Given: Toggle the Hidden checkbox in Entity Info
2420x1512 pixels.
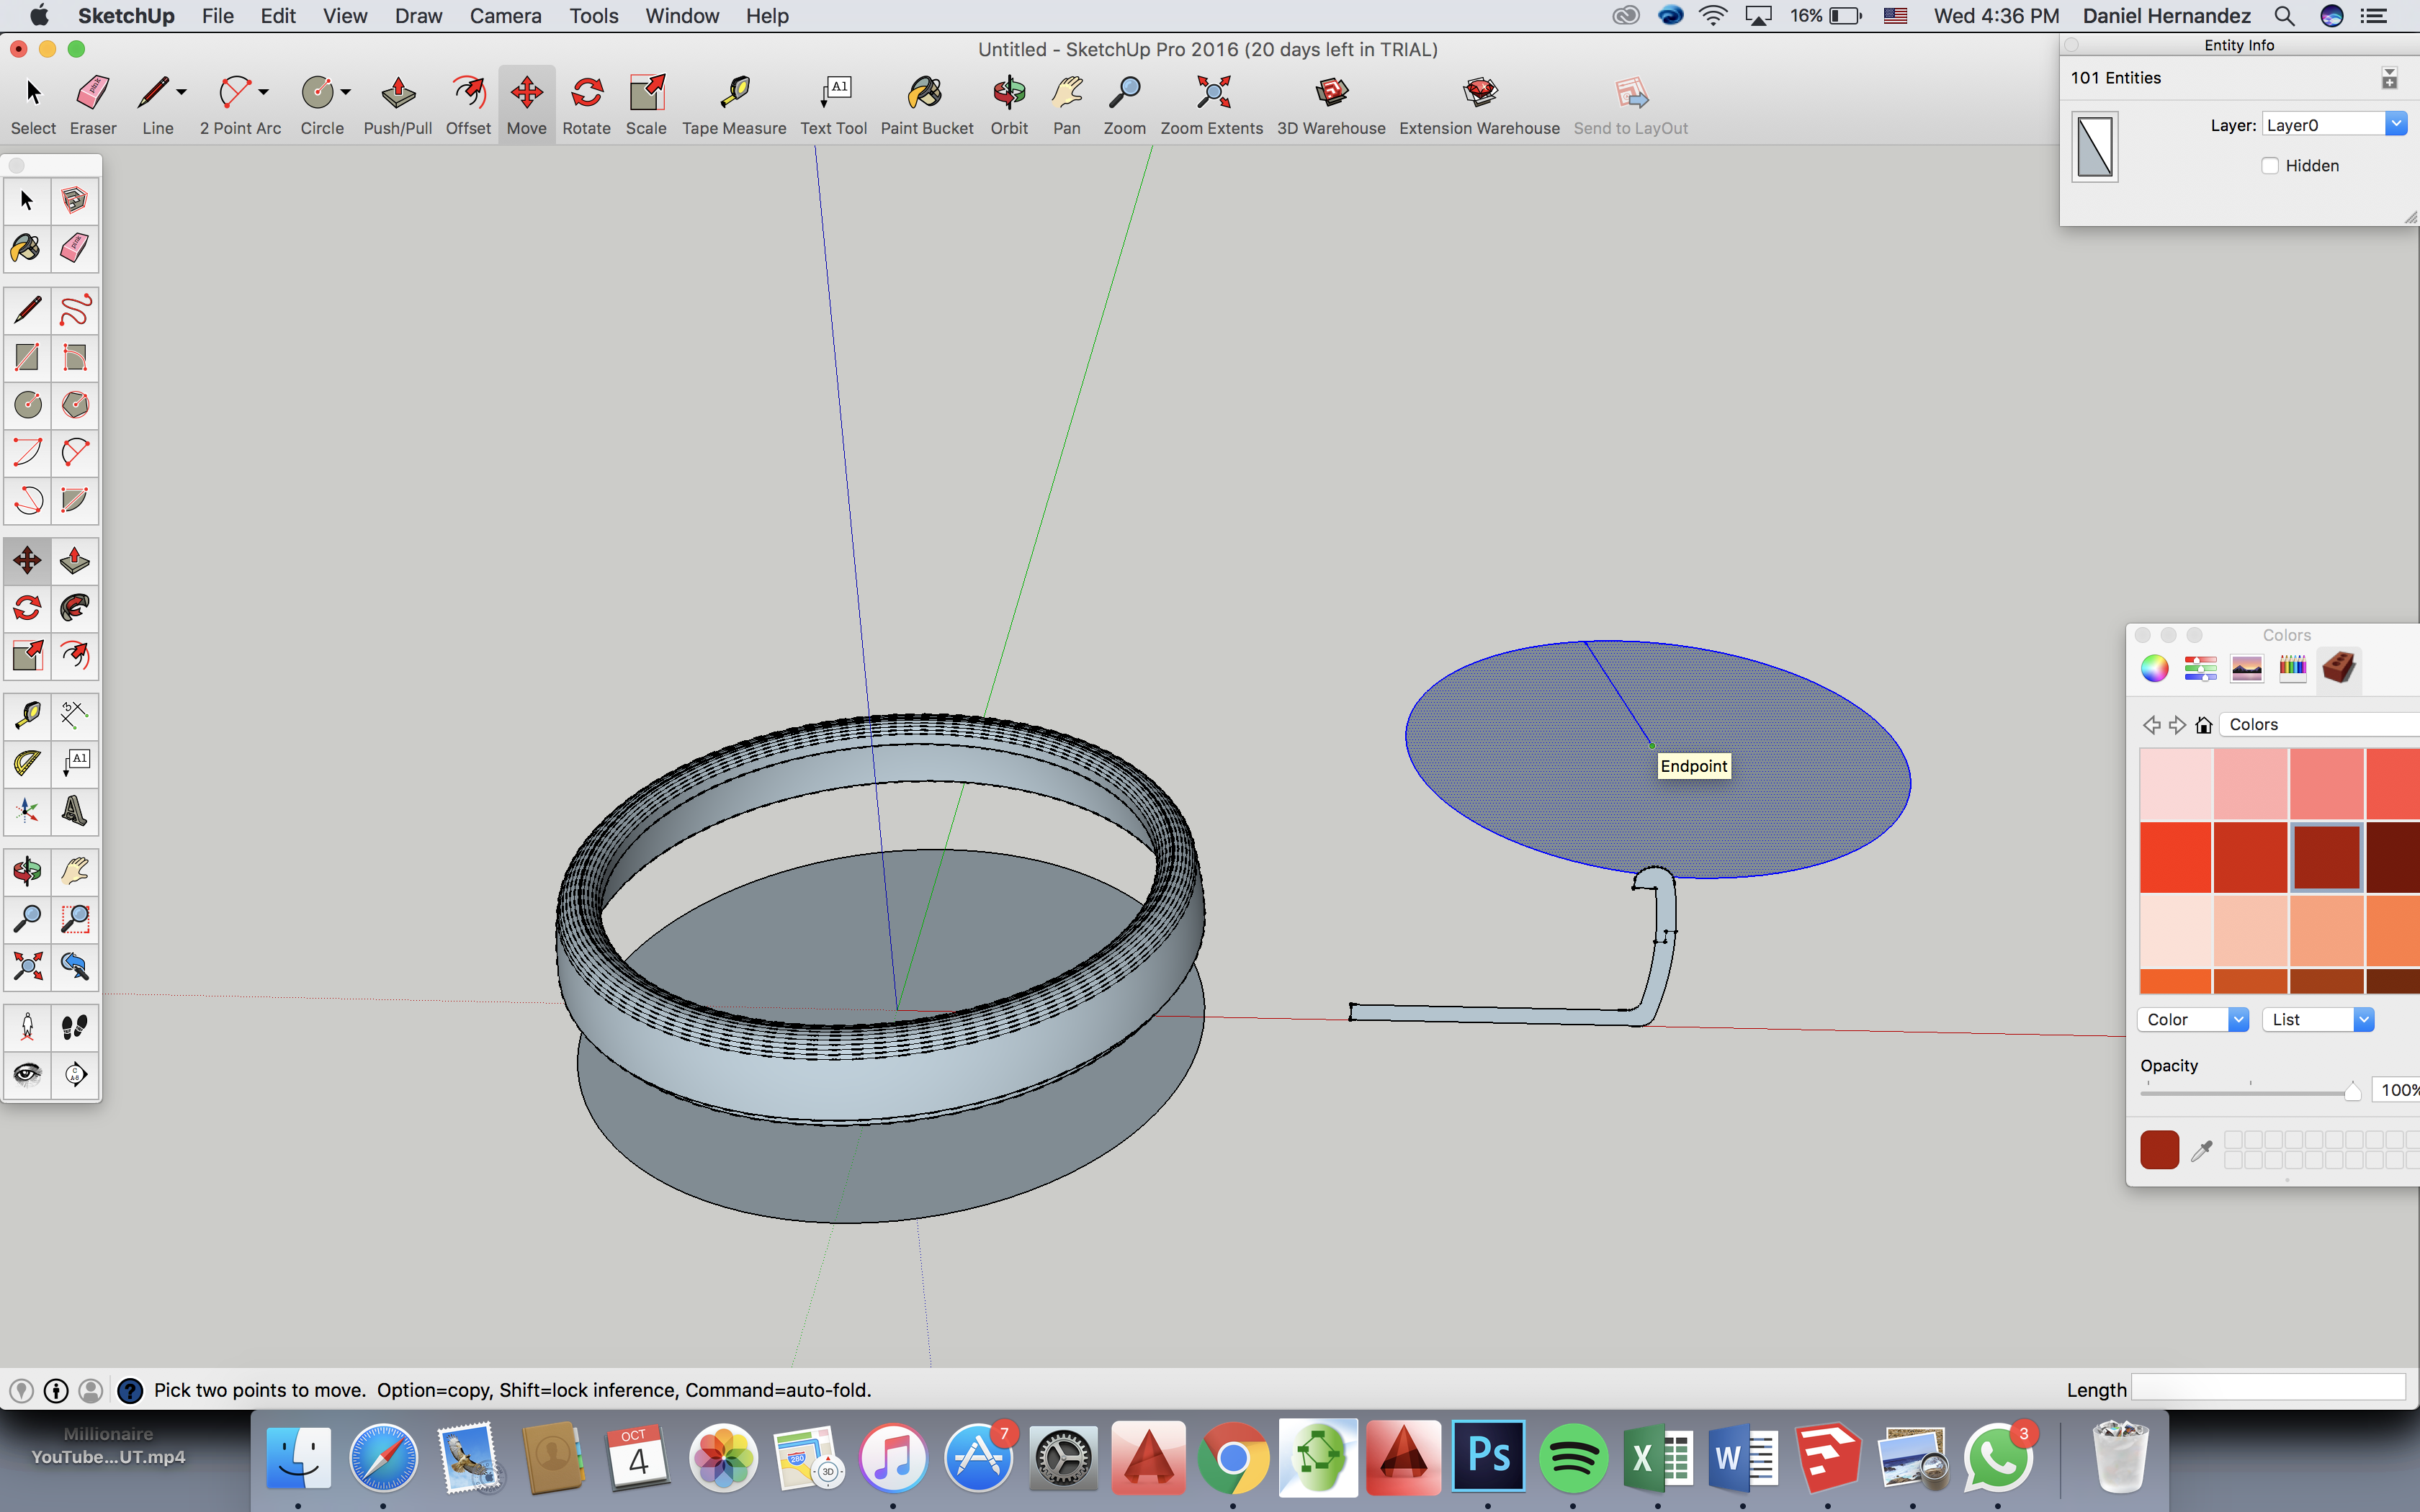Looking at the screenshot, I should [2270, 166].
